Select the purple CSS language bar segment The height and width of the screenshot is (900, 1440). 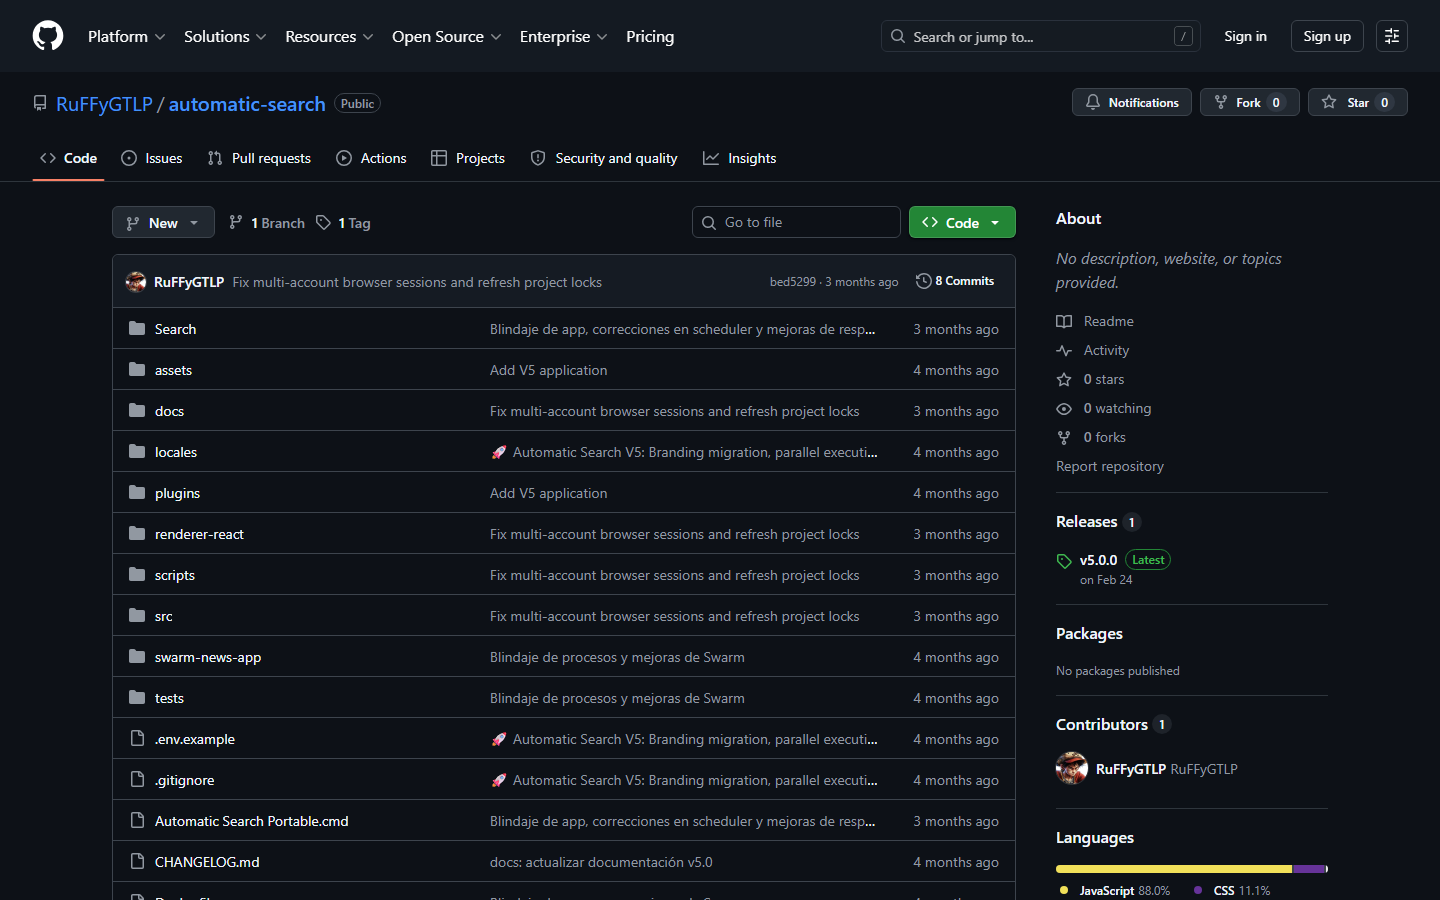[x=1309, y=869]
